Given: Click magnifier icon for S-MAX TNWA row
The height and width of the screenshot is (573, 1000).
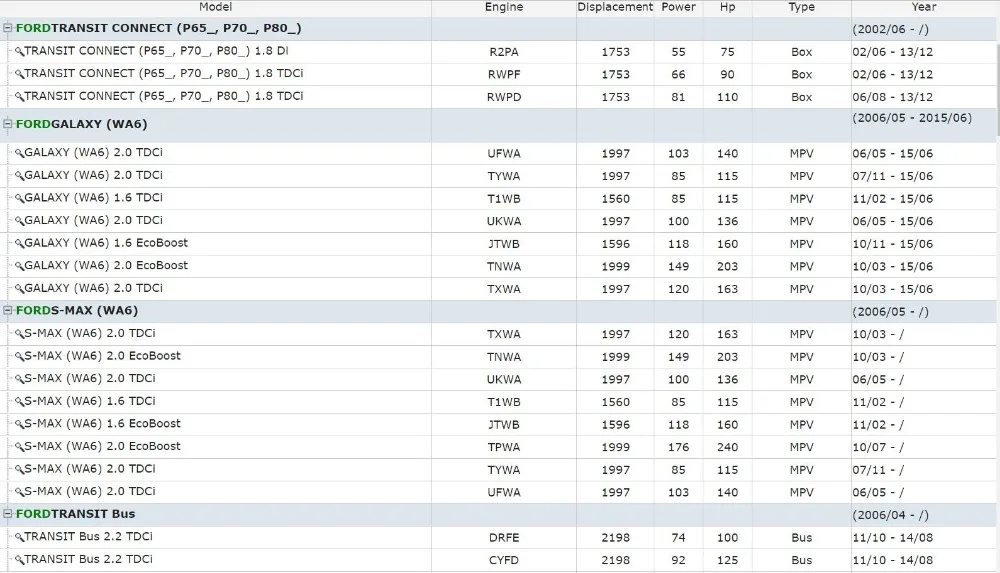Looking at the screenshot, I should [x=19, y=357].
